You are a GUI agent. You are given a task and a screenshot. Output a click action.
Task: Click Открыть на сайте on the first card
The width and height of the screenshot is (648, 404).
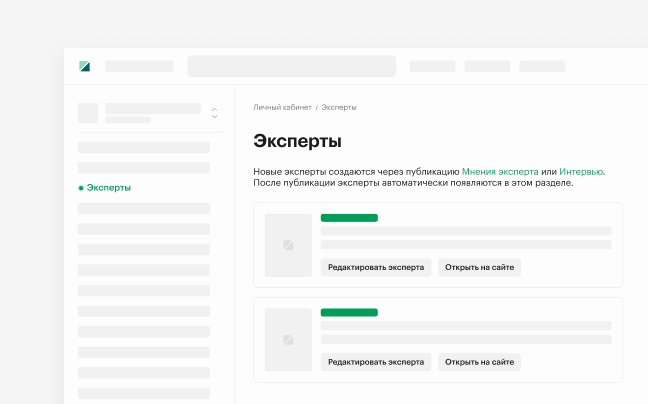coord(479,267)
